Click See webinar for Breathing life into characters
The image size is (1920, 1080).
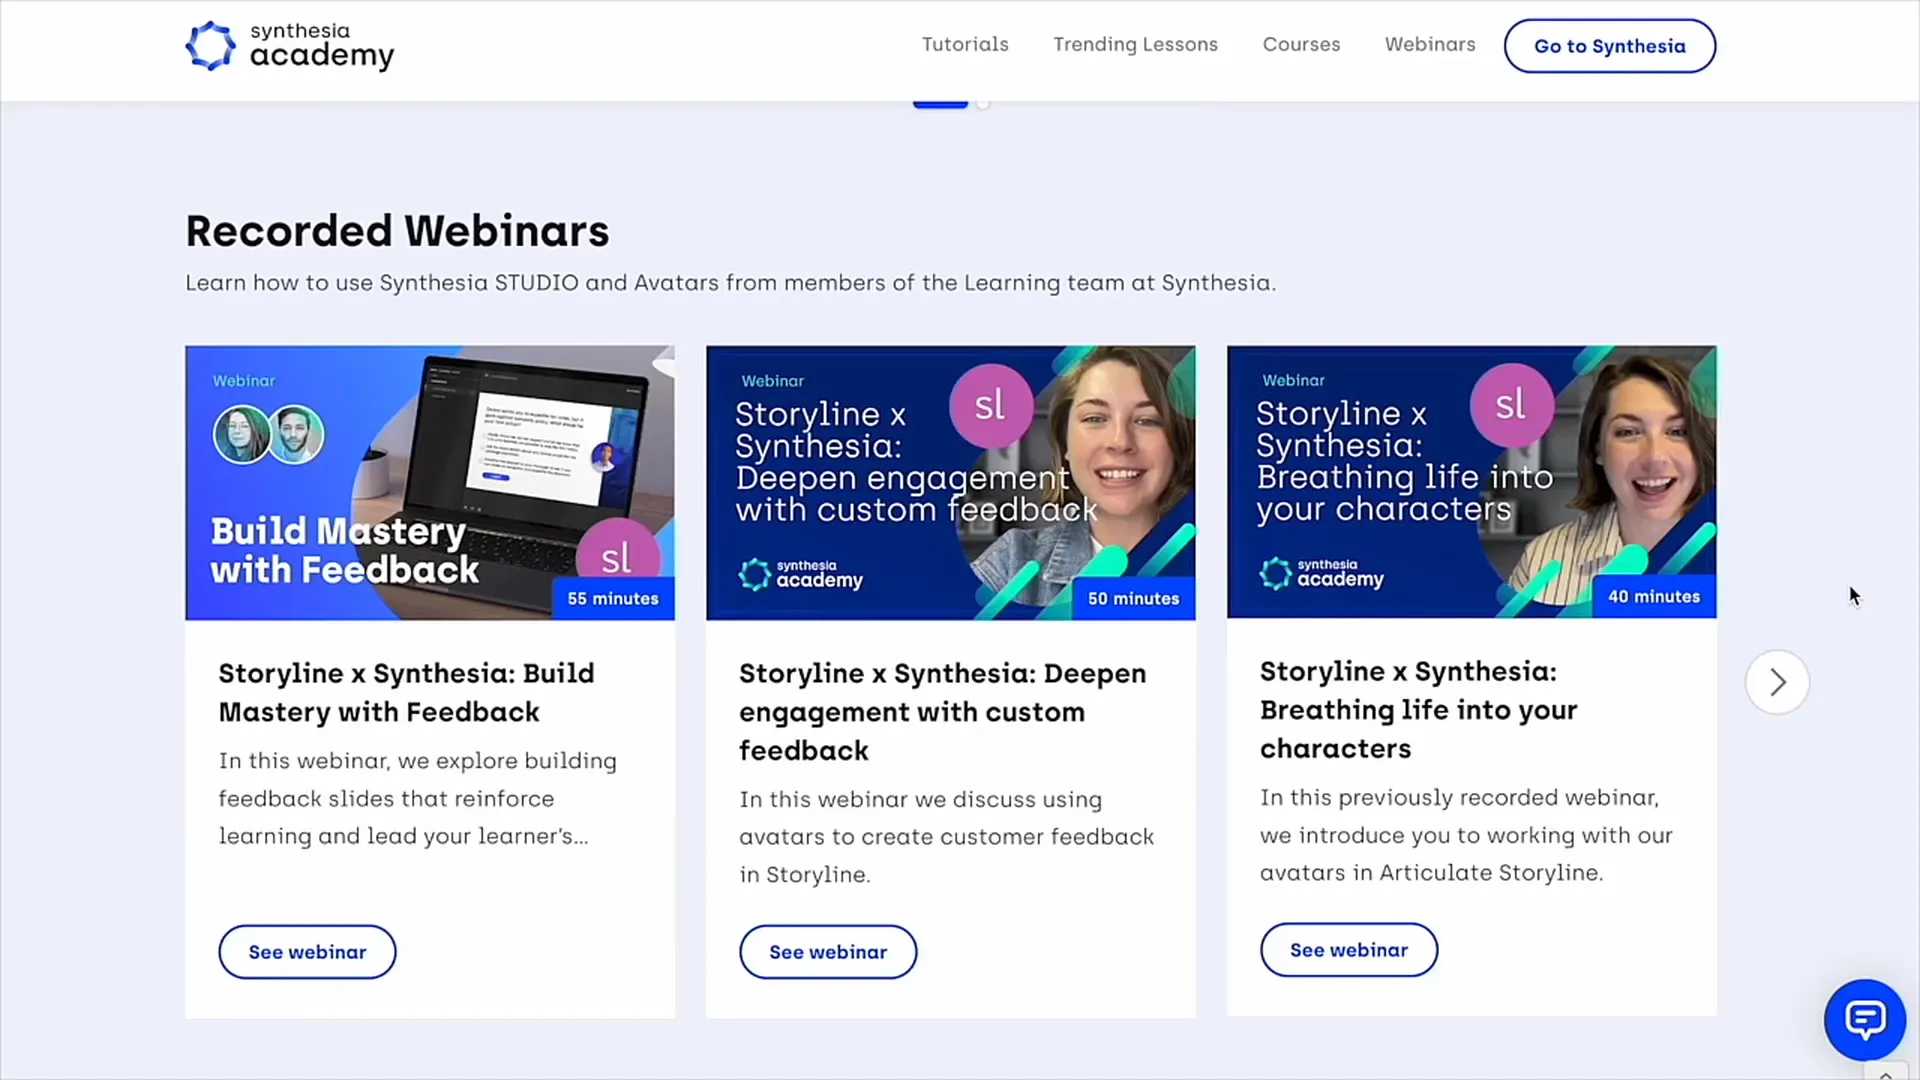point(1348,949)
